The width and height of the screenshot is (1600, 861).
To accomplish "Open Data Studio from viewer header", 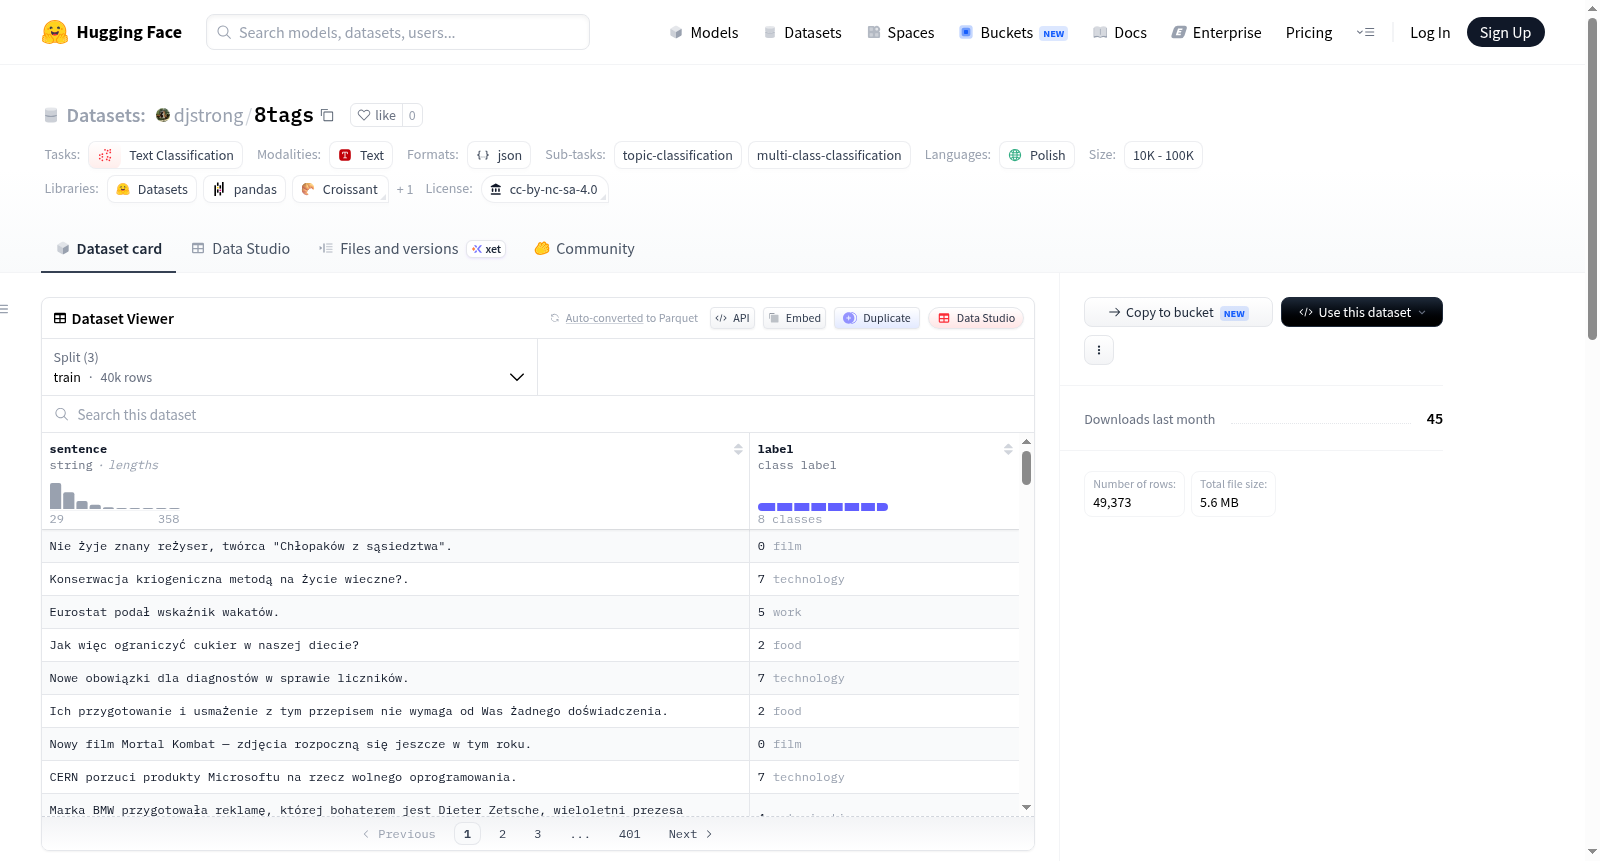I will [976, 318].
